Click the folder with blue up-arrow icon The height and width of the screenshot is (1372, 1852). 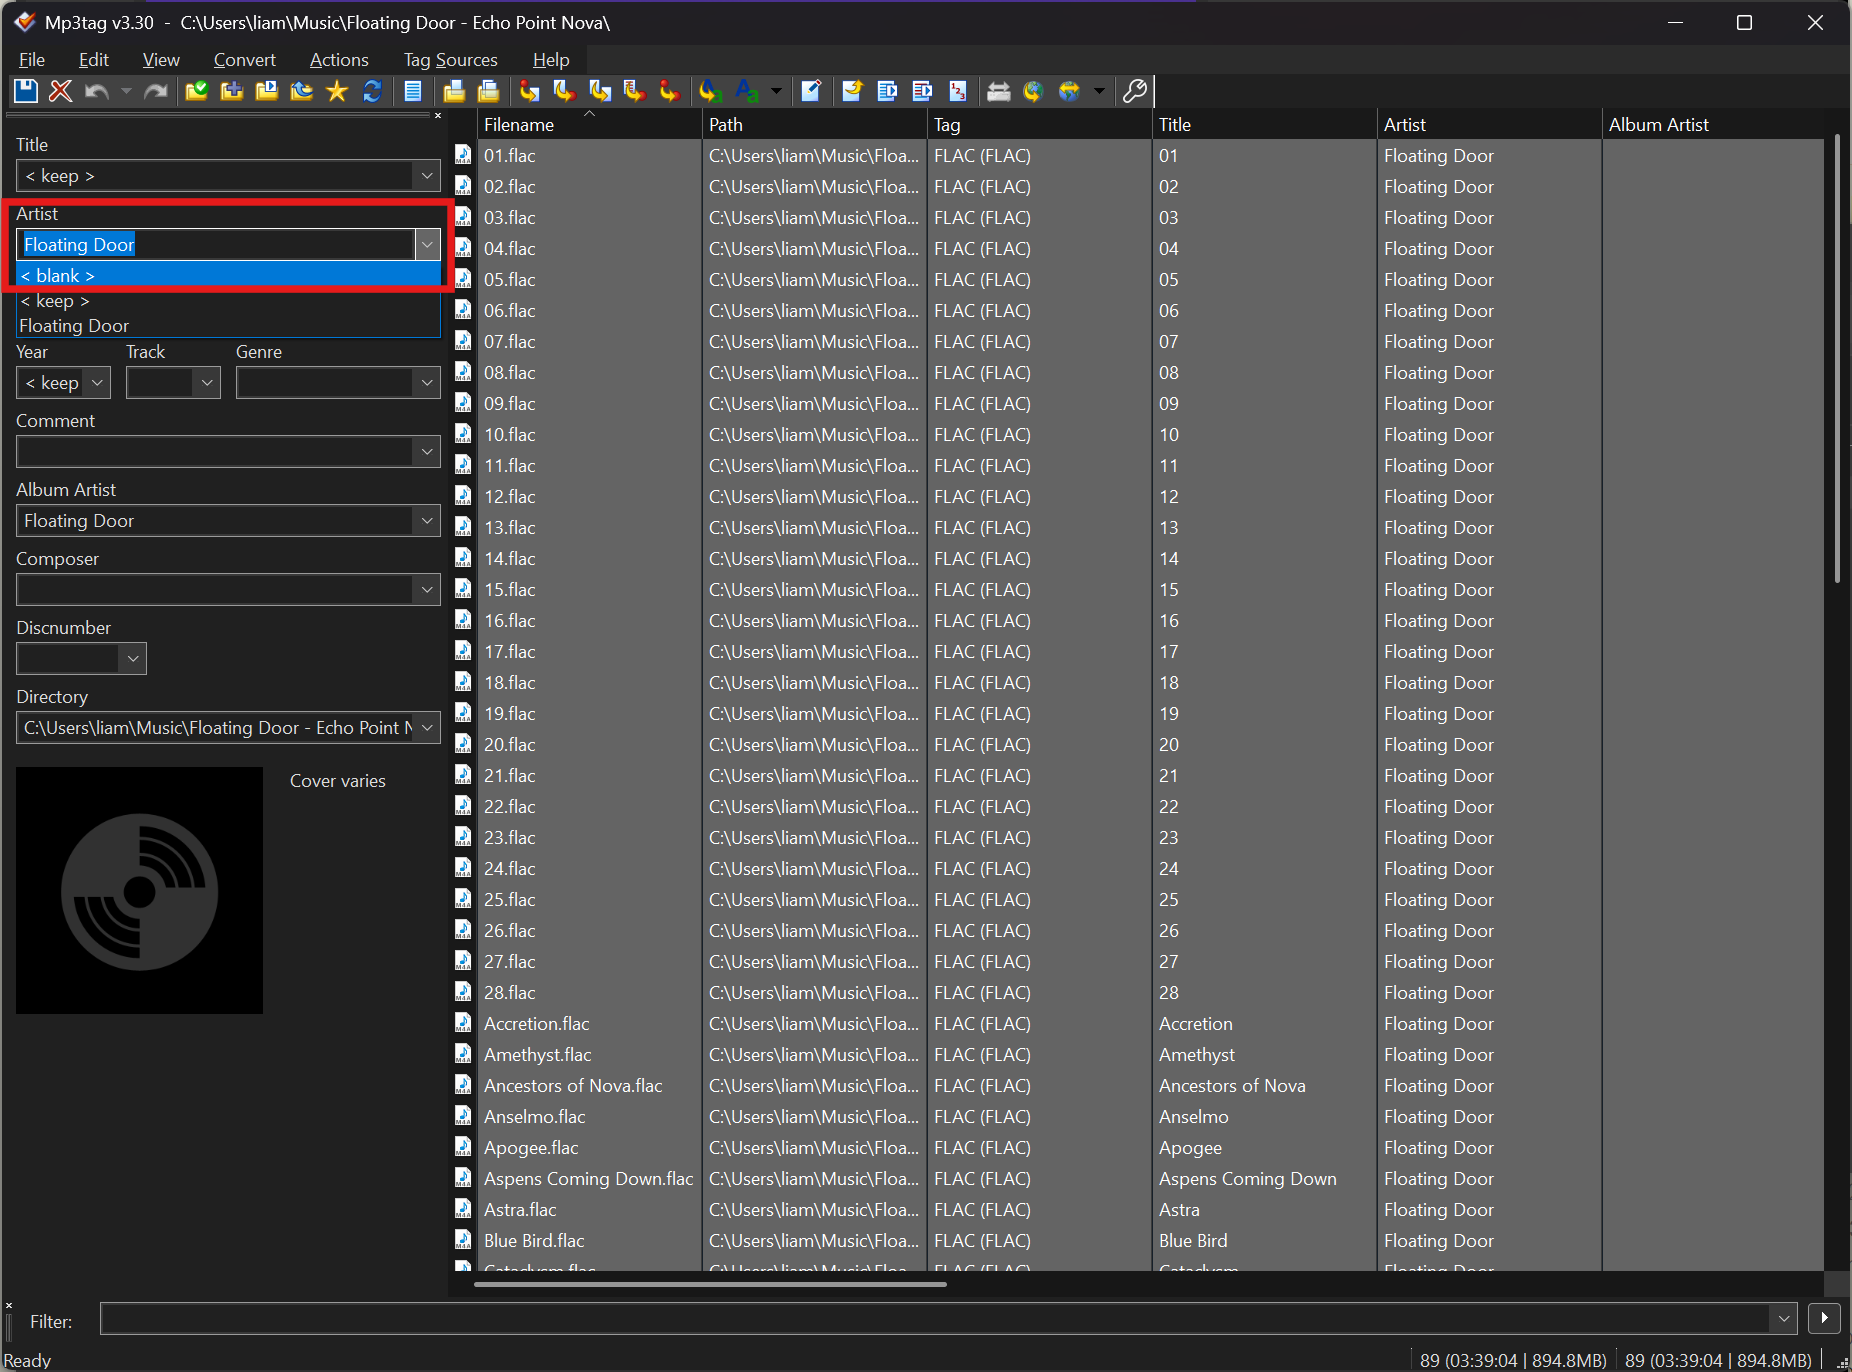click(x=302, y=91)
